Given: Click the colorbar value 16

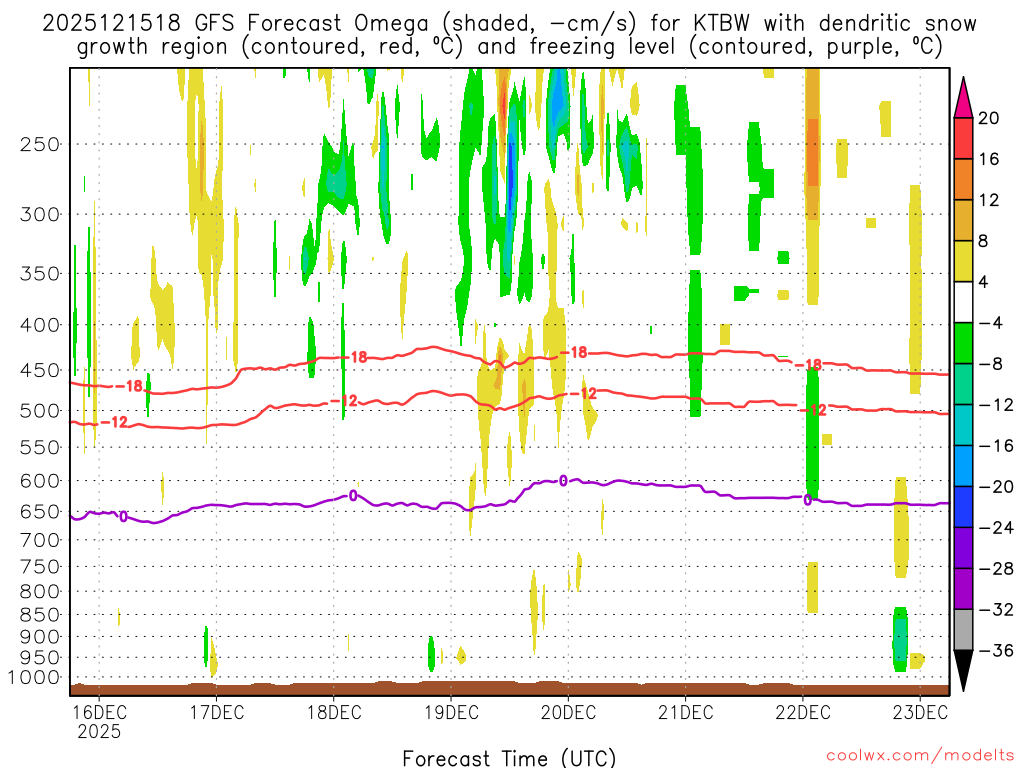Looking at the screenshot, I should 989,159.
